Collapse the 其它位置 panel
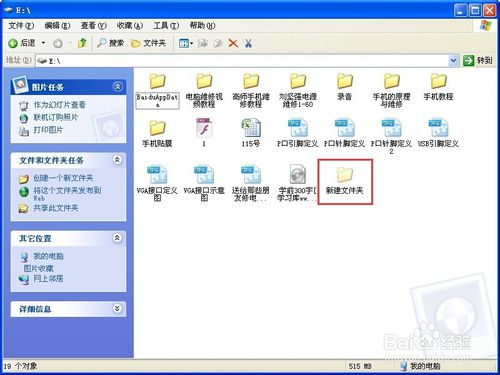This screenshot has width=500, height=375. [x=117, y=238]
